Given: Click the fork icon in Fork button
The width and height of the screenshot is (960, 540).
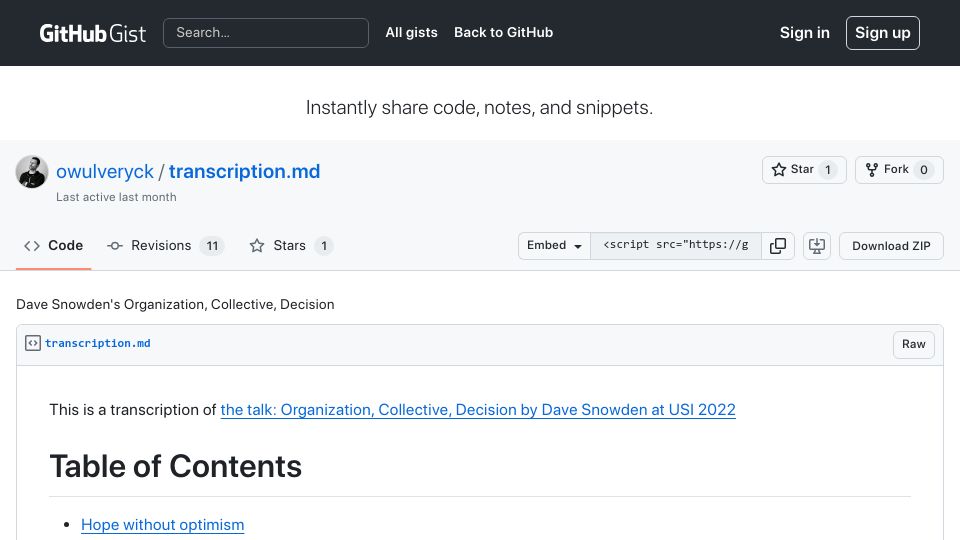Looking at the screenshot, I should [872, 170].
